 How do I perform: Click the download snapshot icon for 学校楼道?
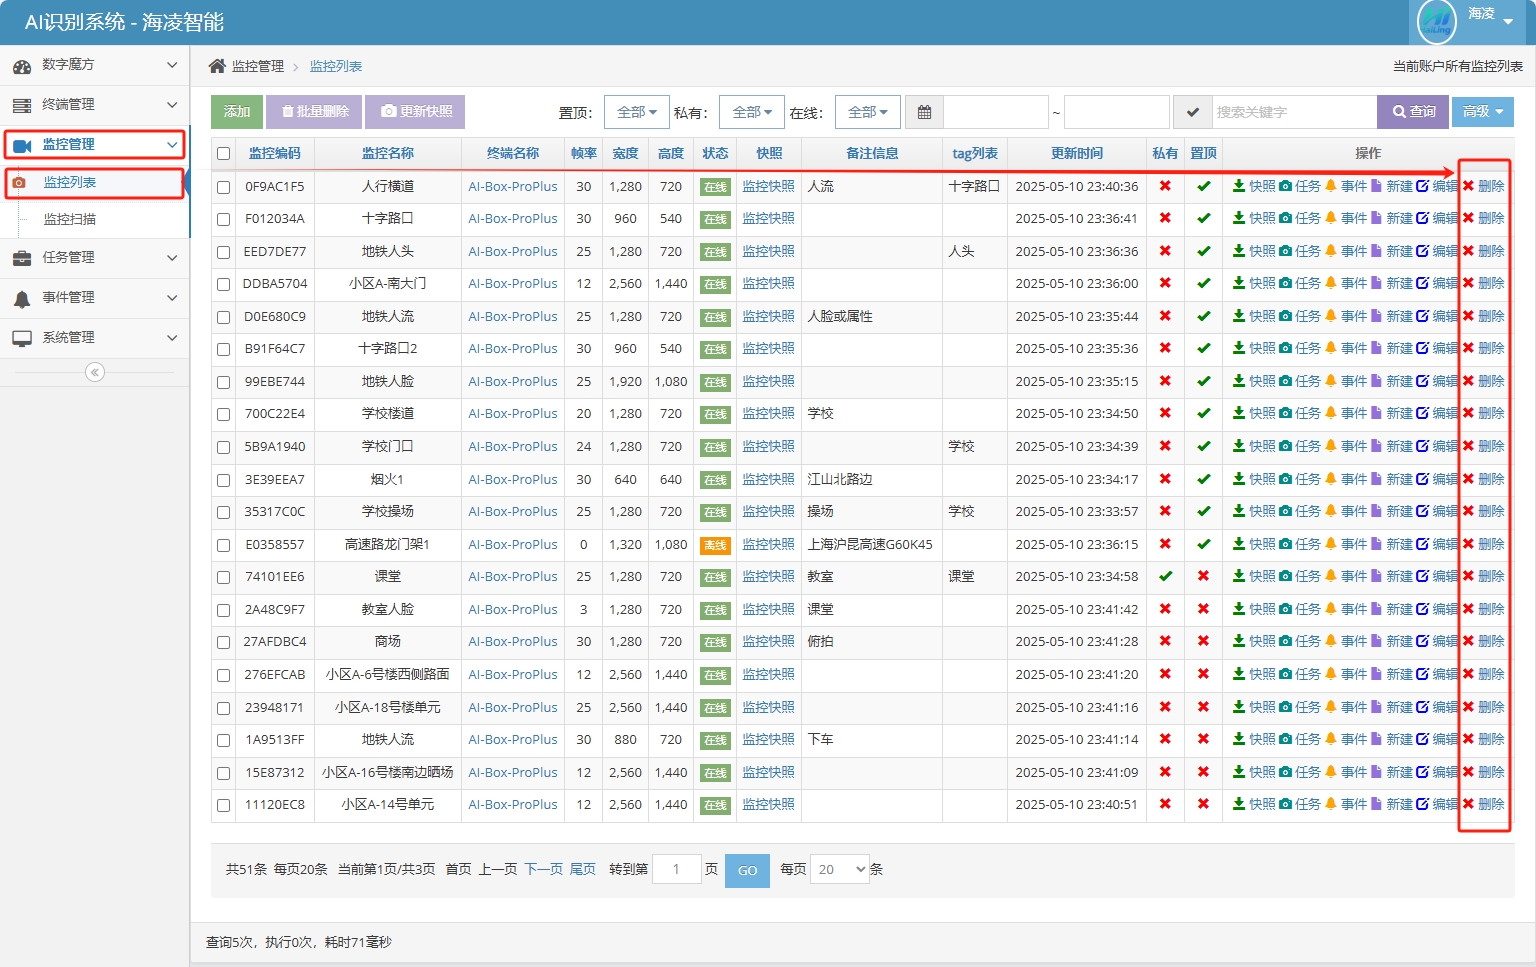pyautogui.click(x=1239, y=413)
